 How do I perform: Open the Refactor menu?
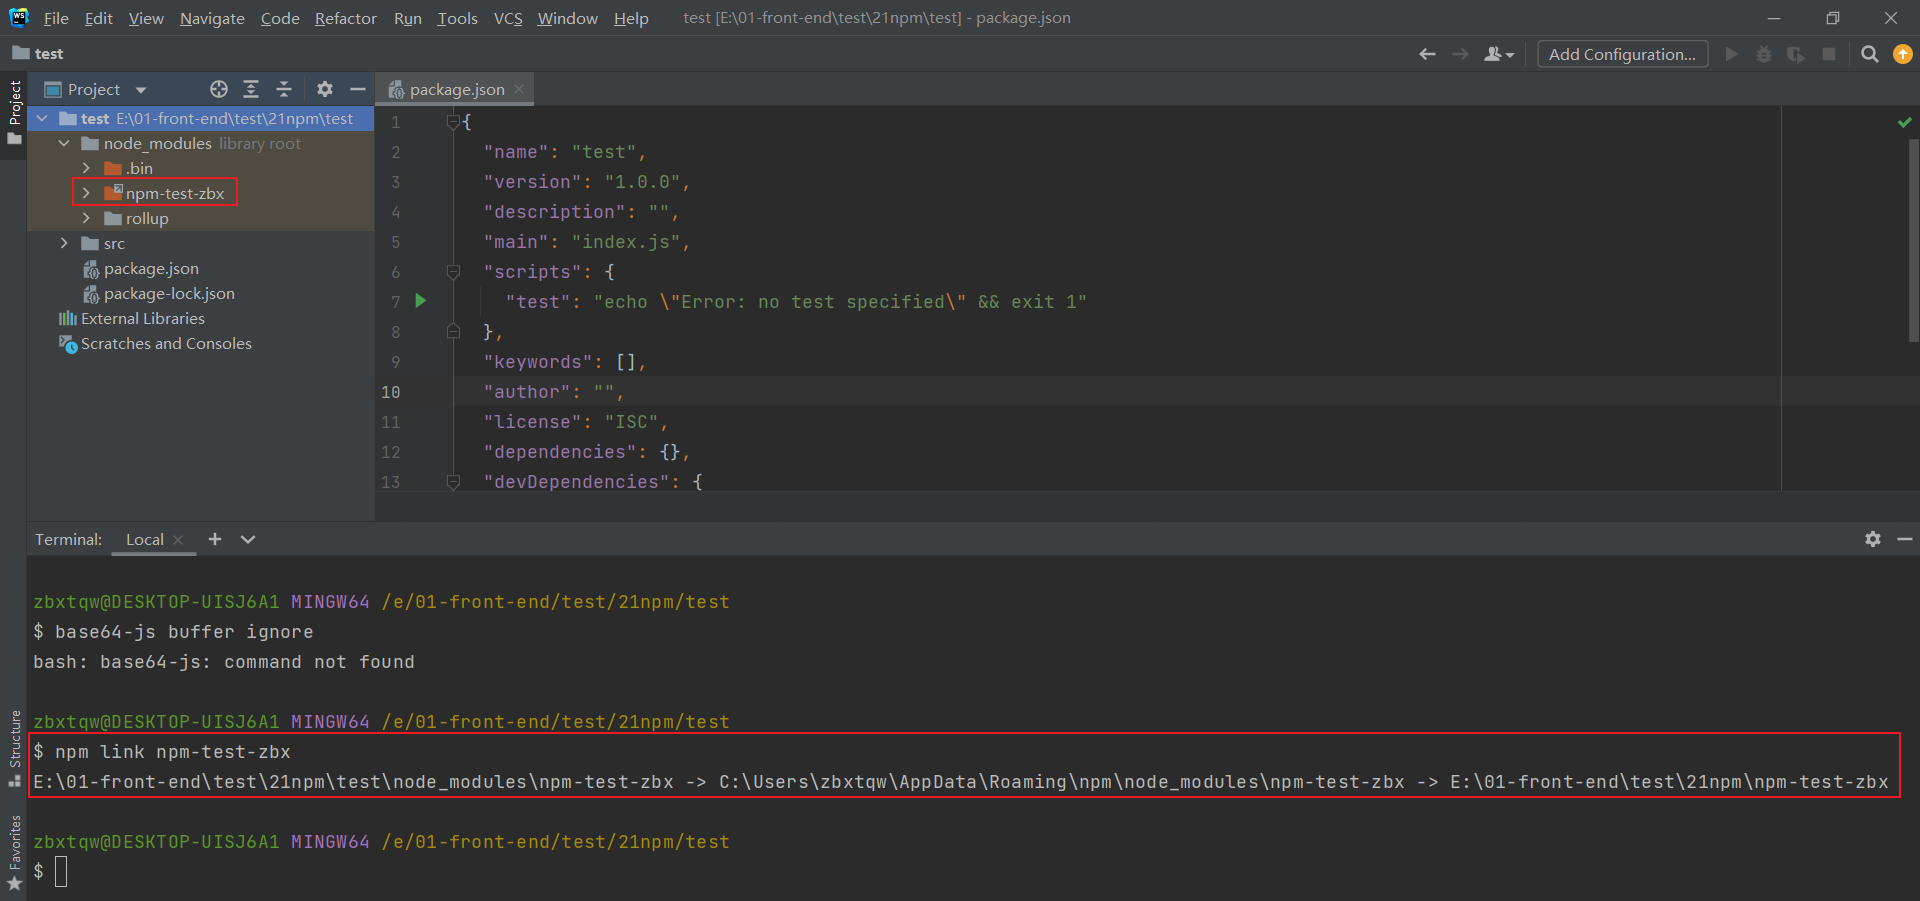tap(345, 18)
